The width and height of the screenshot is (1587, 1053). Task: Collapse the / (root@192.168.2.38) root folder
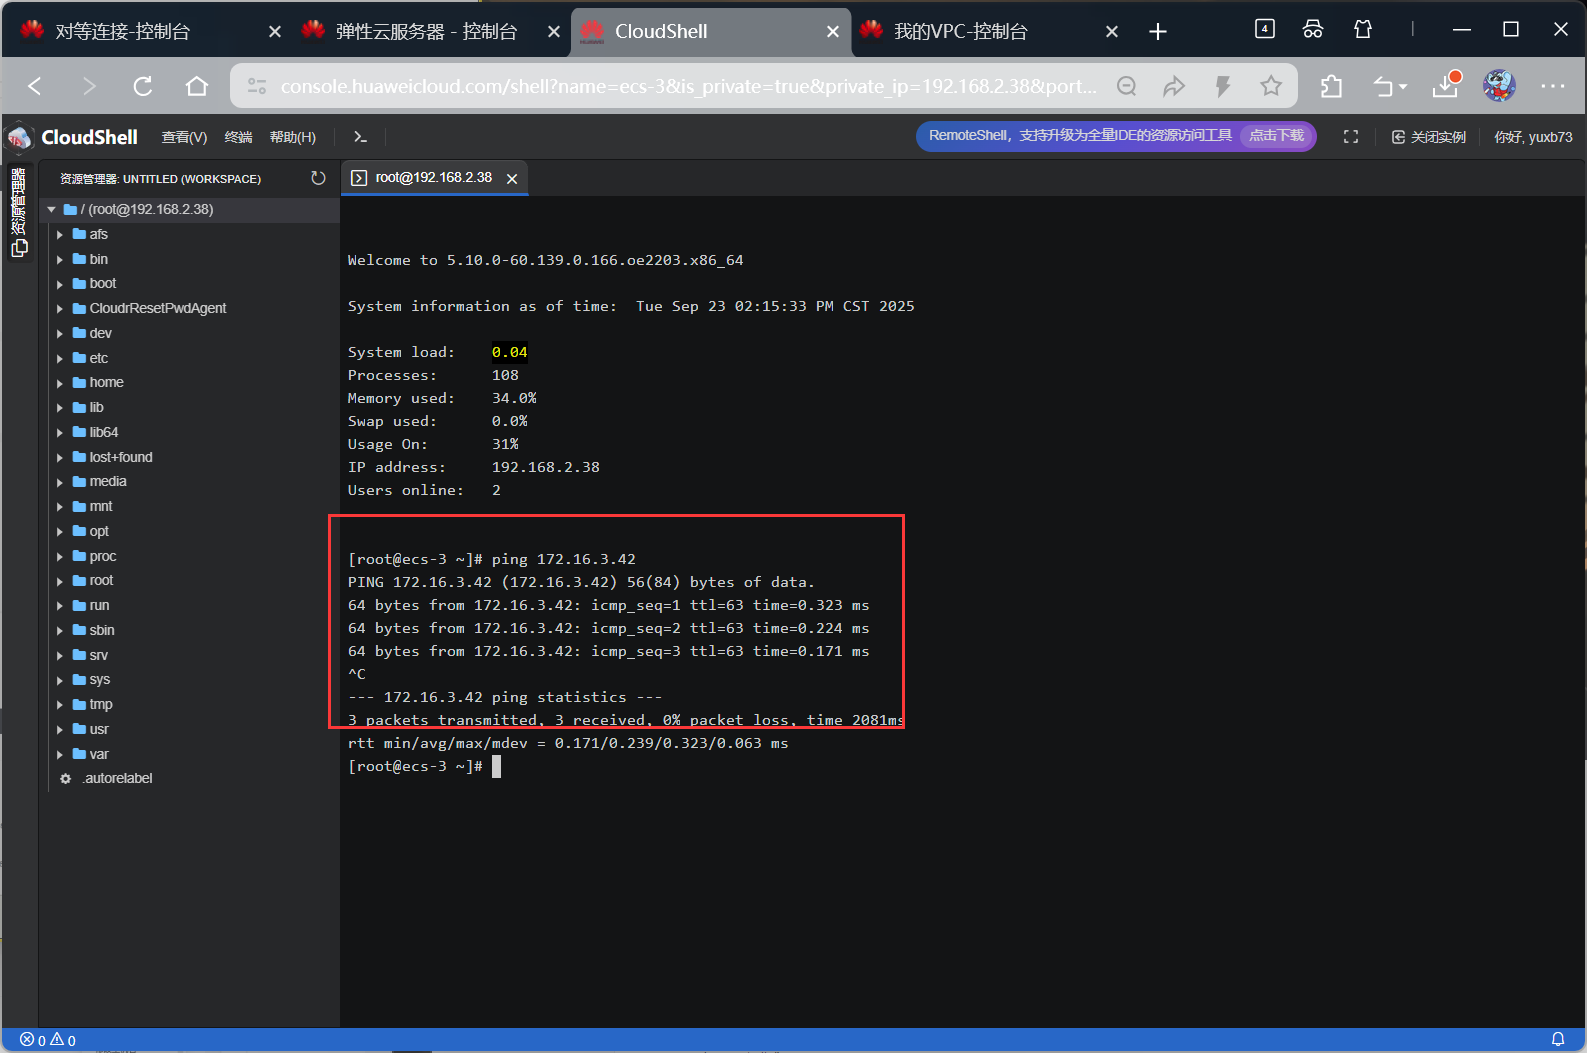tap(51, 210)
